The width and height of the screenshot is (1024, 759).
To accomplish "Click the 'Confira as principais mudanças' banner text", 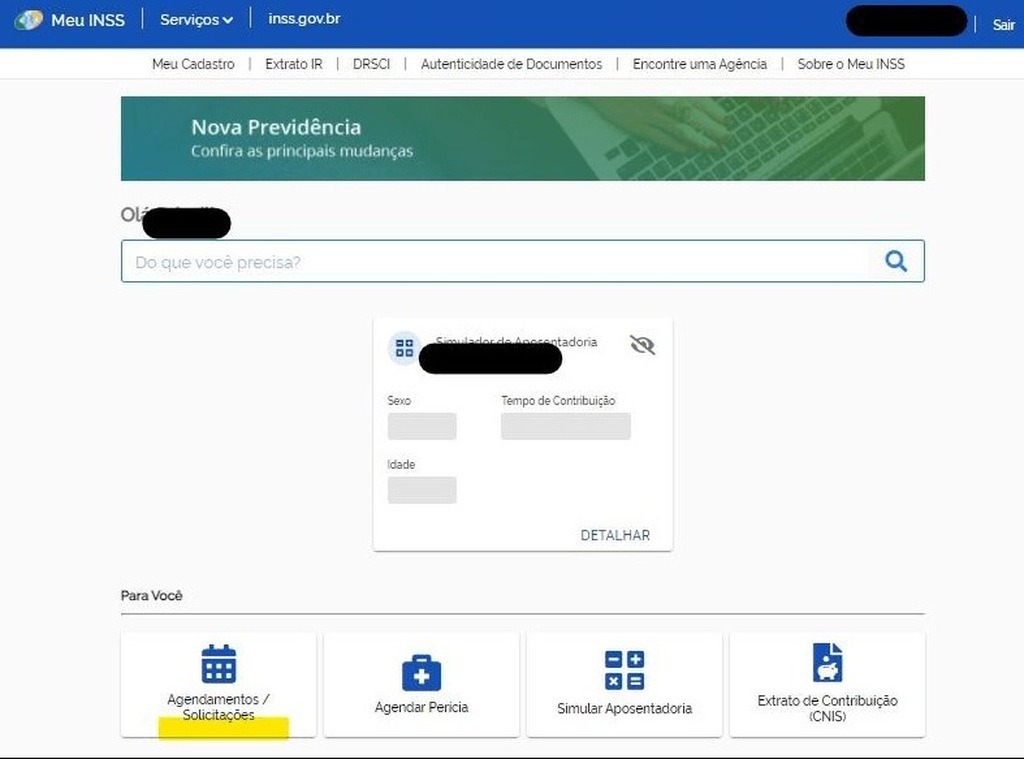I will coord(302,151).
